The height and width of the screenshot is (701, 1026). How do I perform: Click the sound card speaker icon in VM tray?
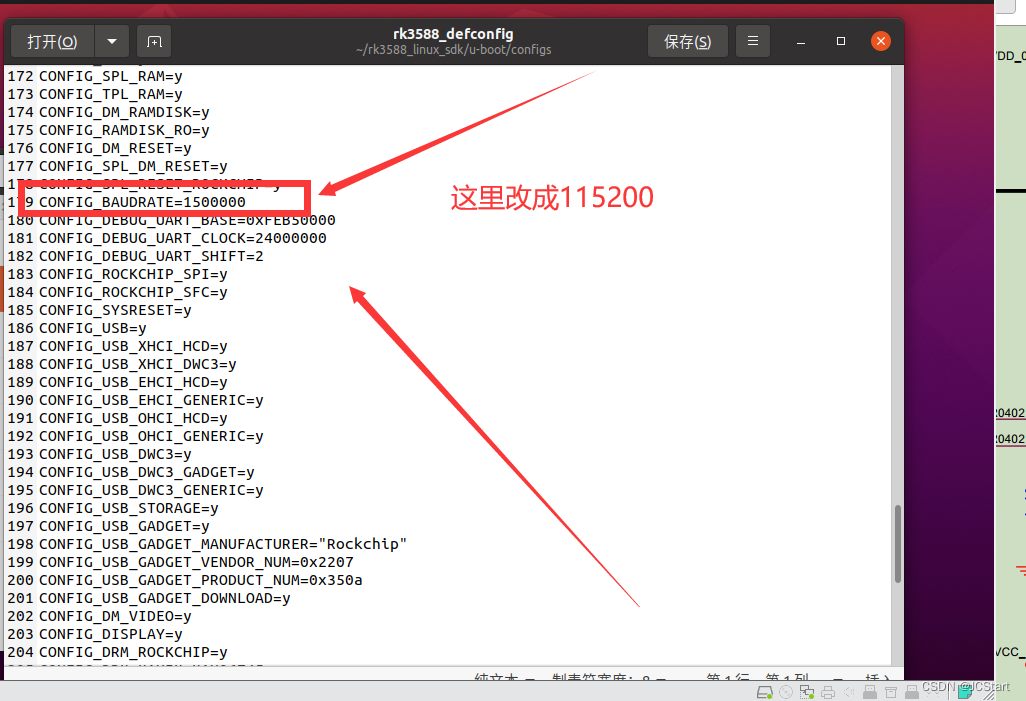[849, 692]
